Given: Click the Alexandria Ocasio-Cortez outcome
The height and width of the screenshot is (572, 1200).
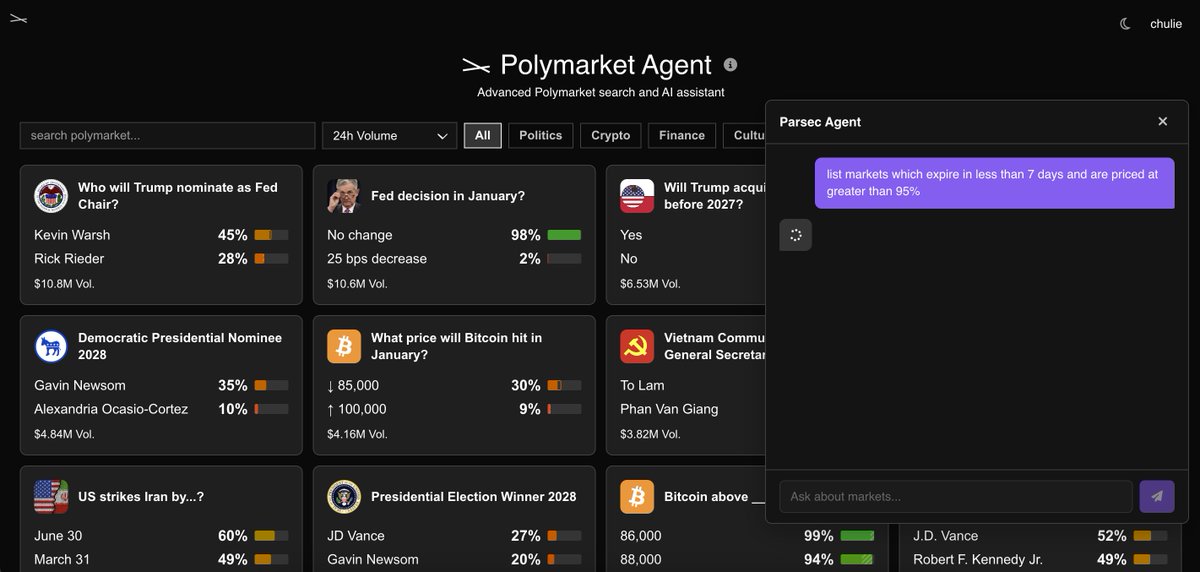Looking at the screenshot, I should click(161, 409).
